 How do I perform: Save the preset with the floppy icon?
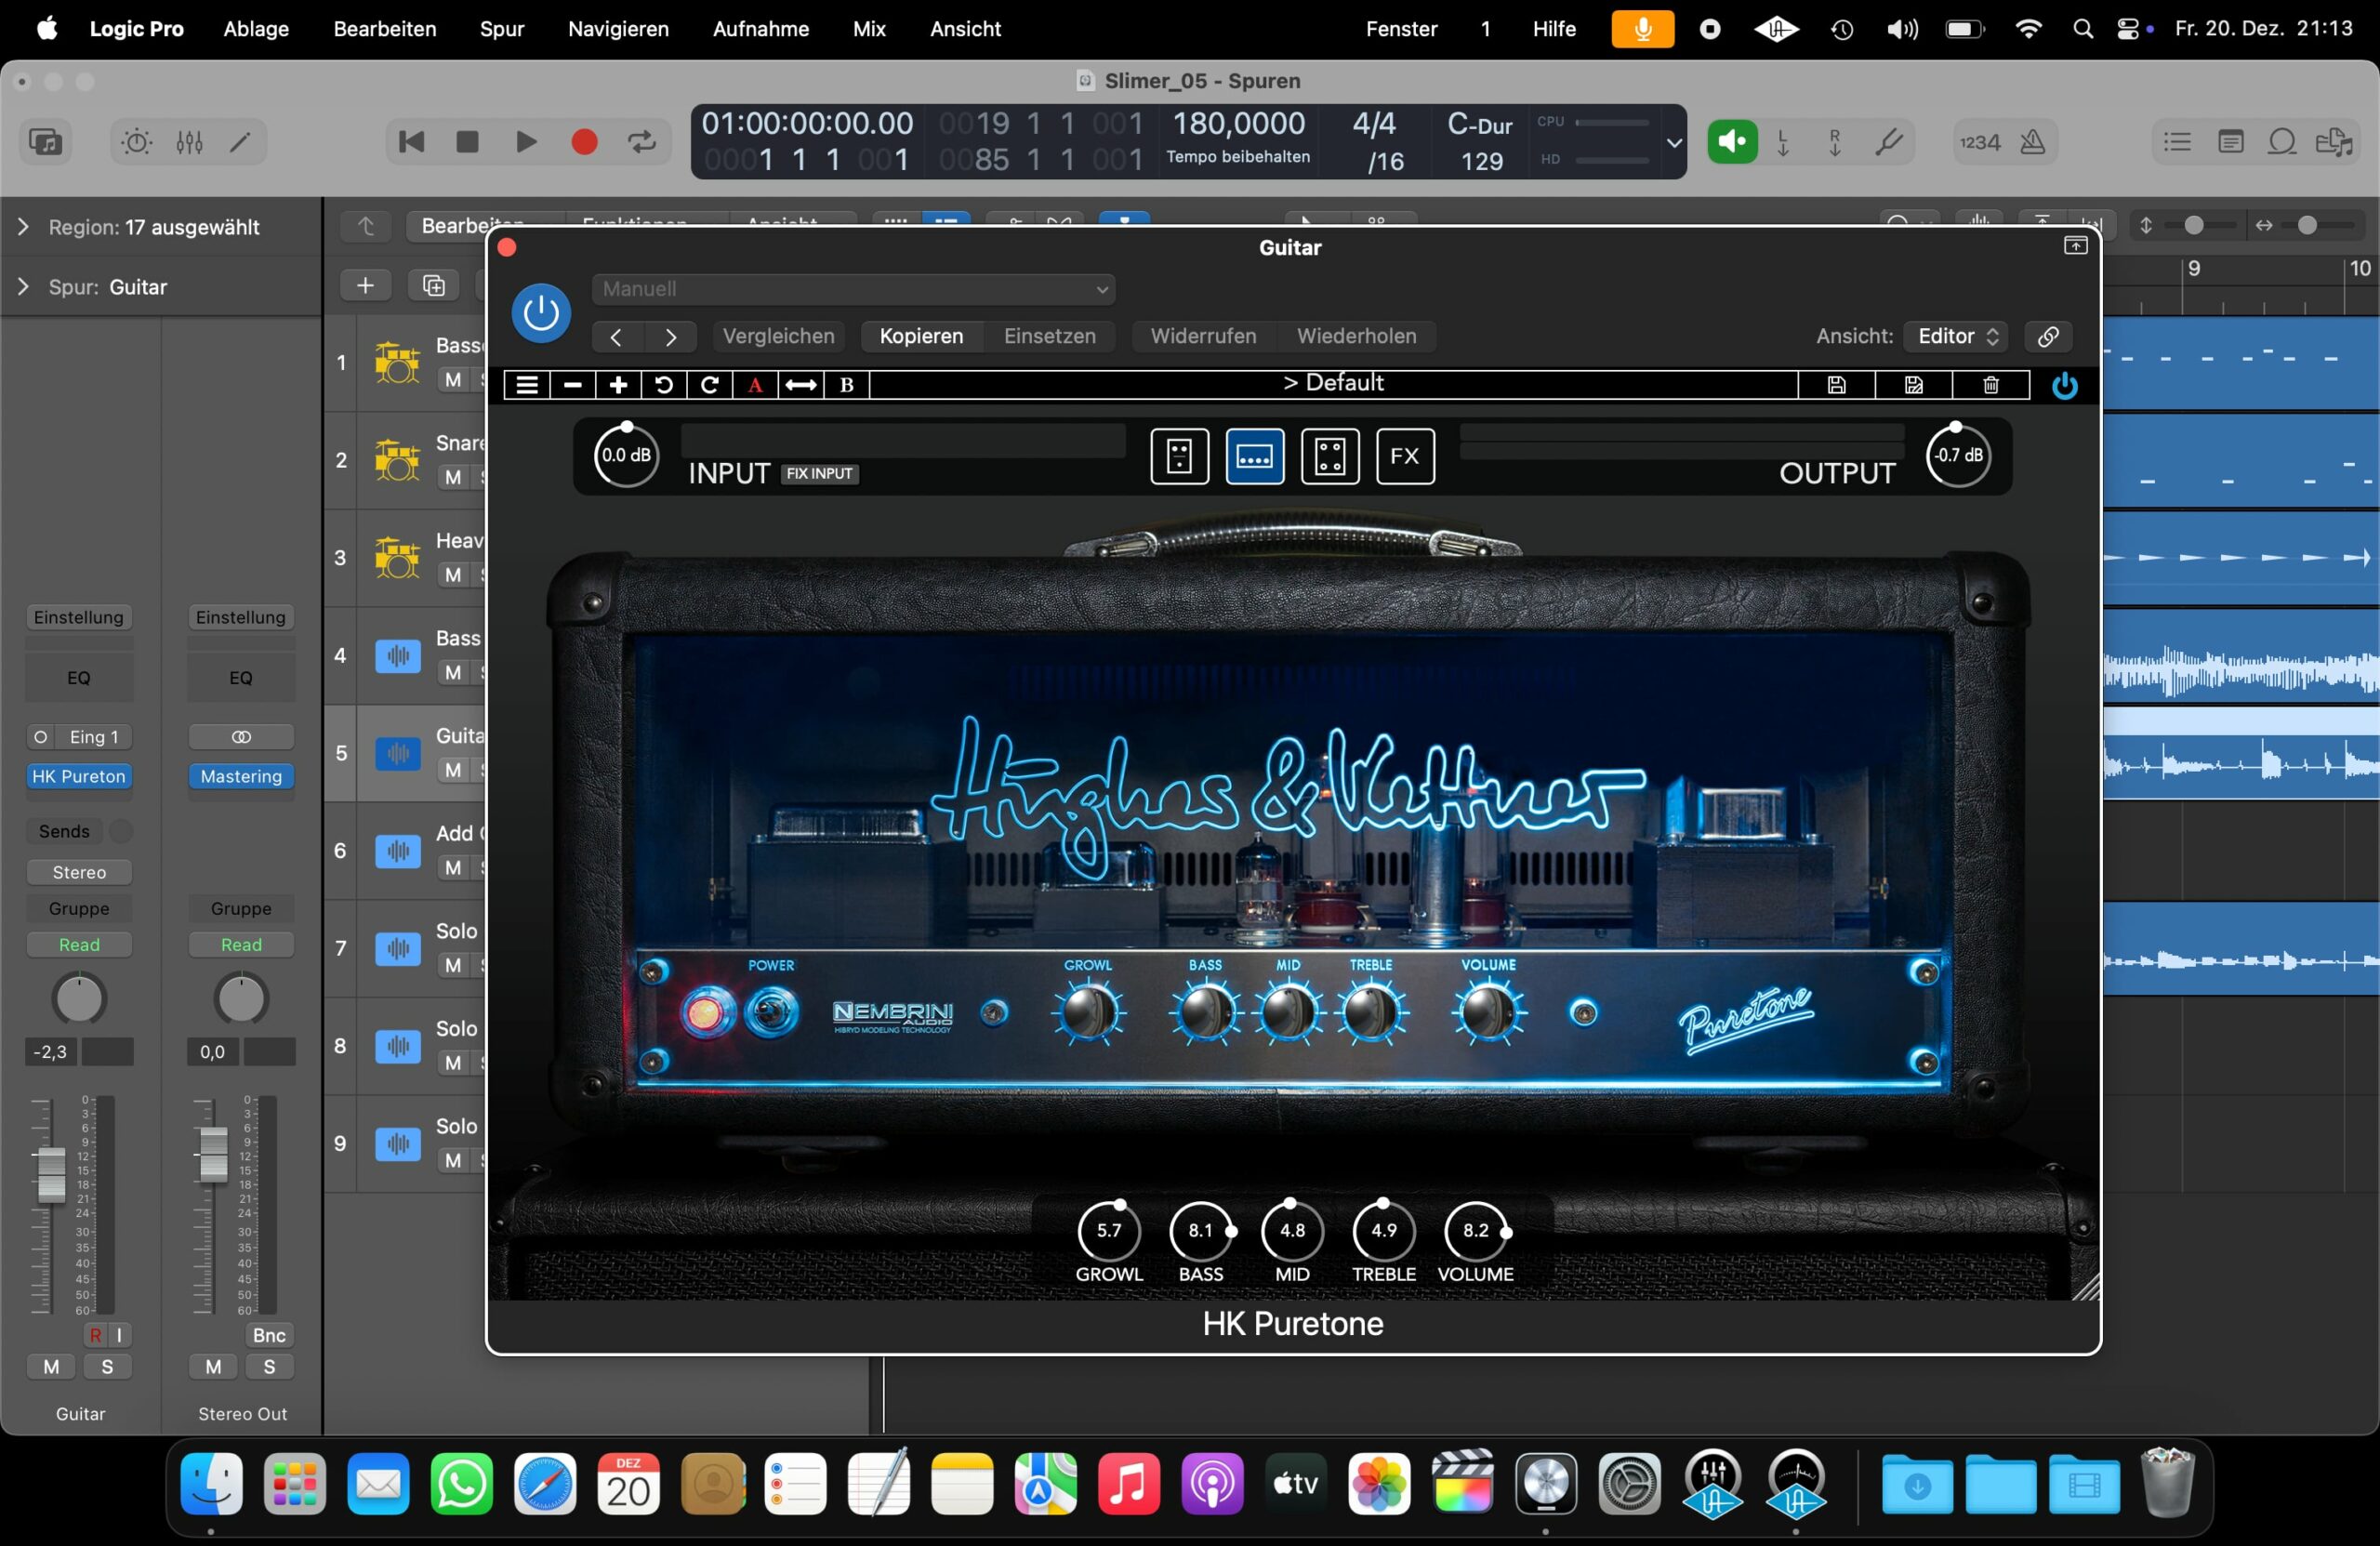1837,385
